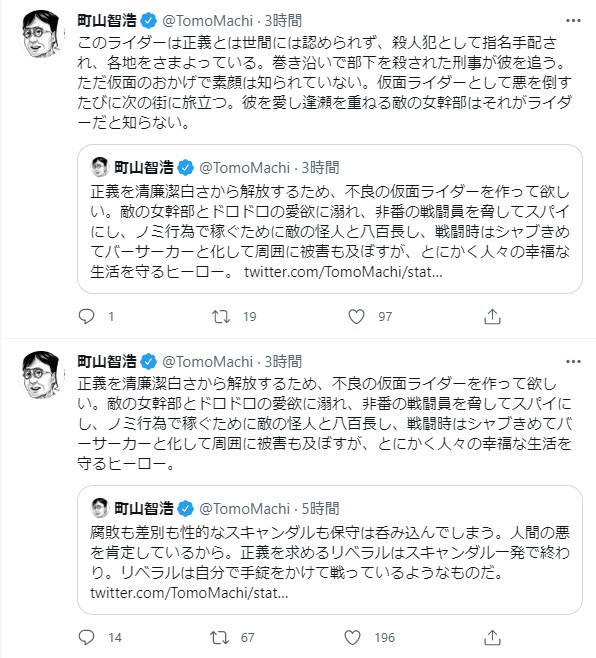Open the more options menu on first tweet

tap(573, 21)
